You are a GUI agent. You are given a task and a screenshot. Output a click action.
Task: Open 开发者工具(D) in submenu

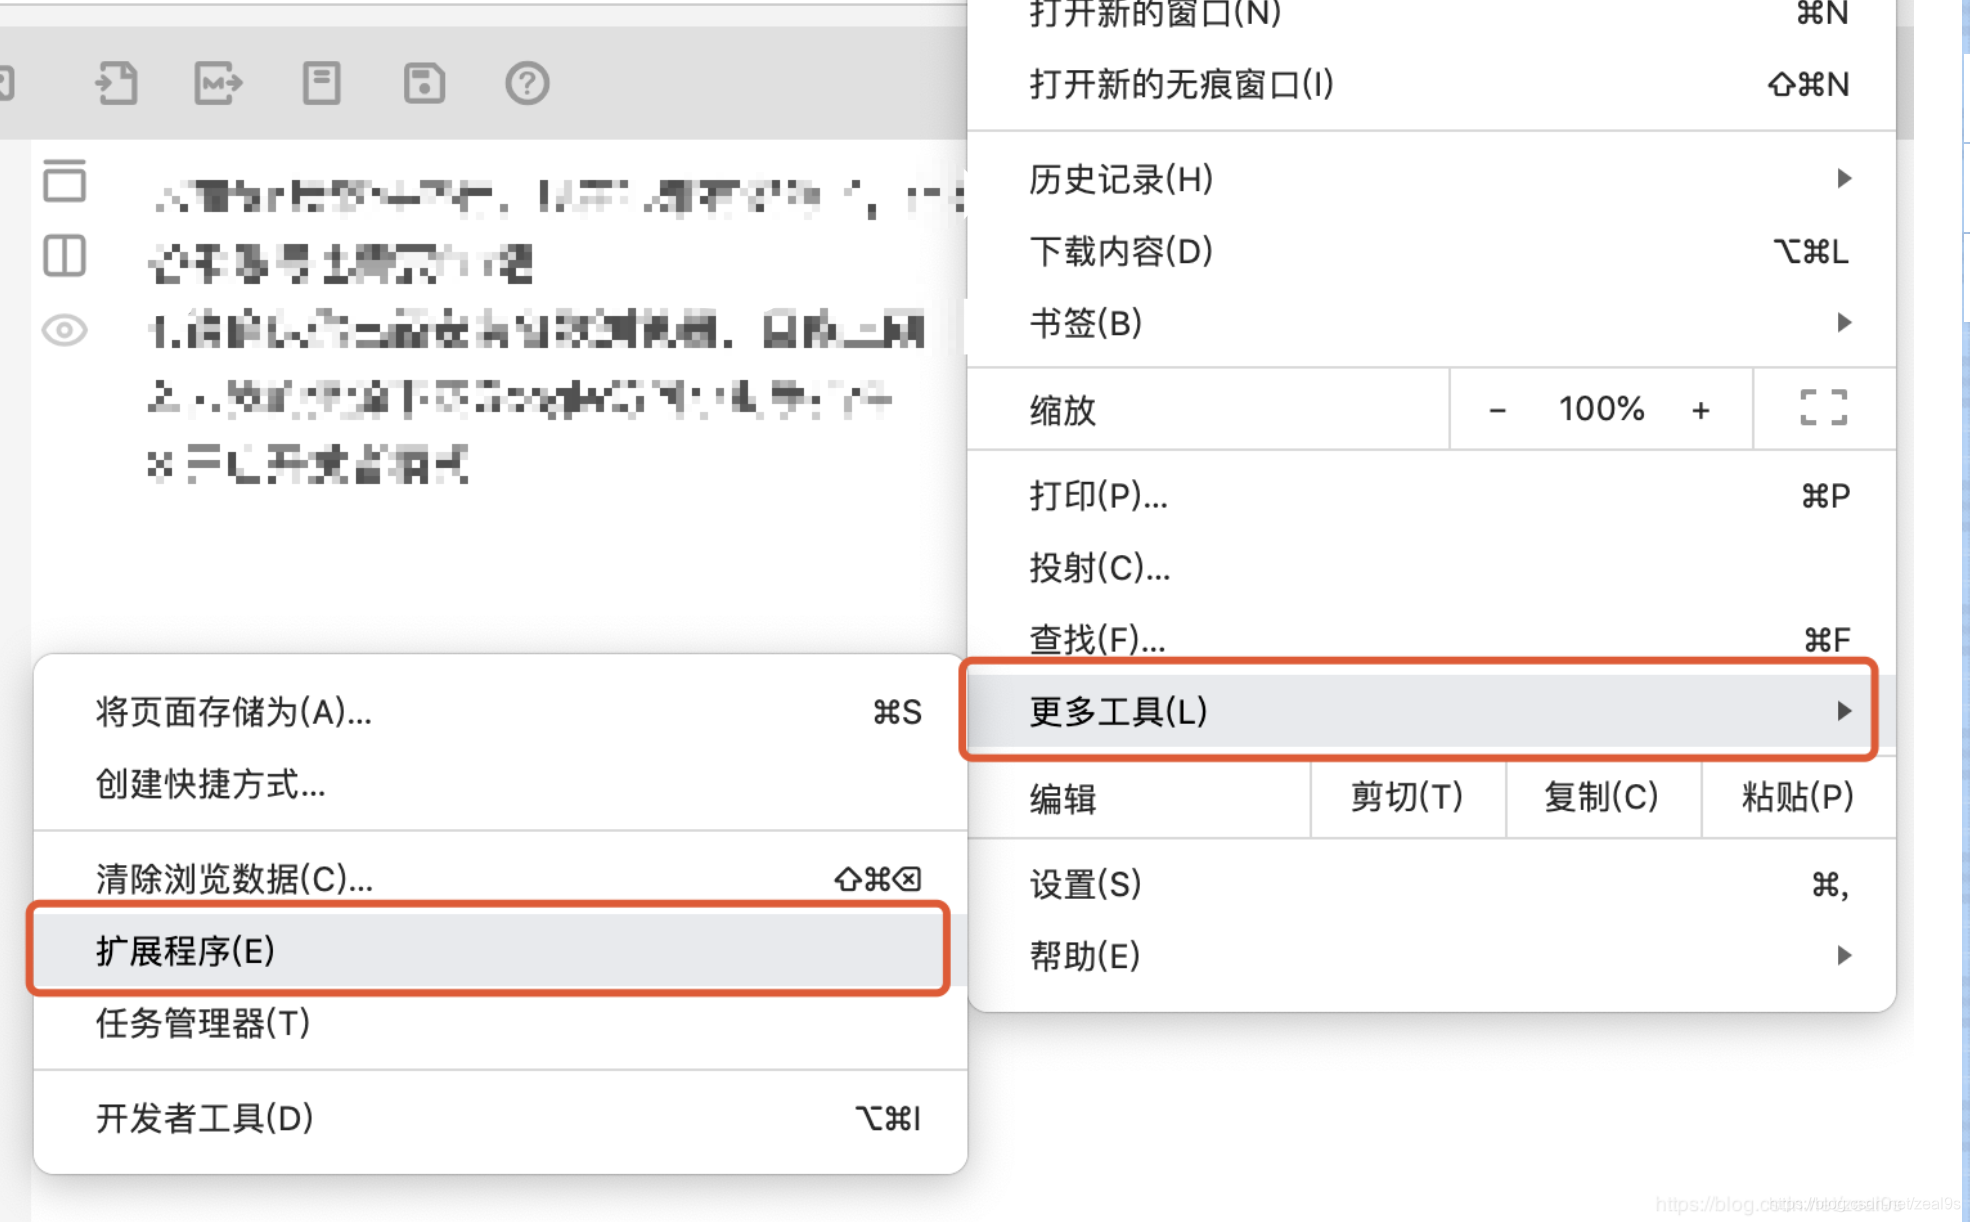pos(500,1118)
